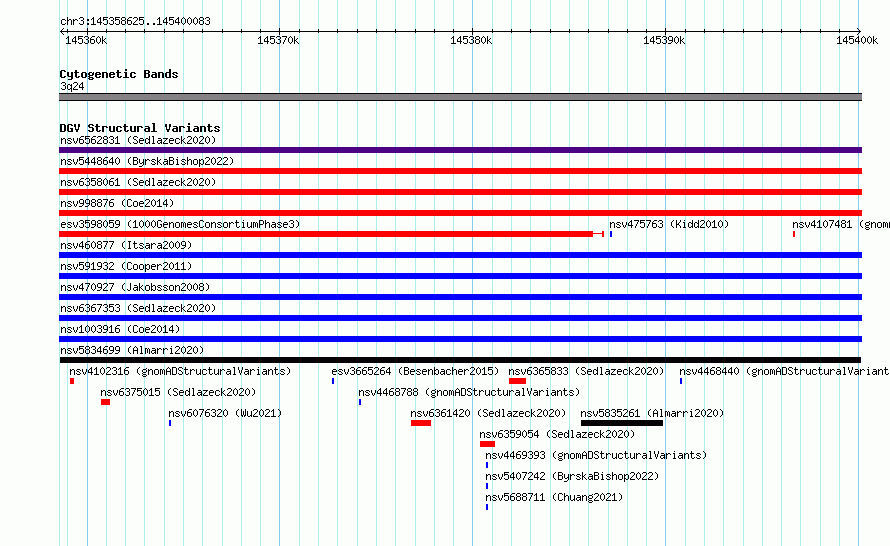Click the small blue nsv475763 marker
This screenshot has height=546, width=890.
click(x=611, y=234)
